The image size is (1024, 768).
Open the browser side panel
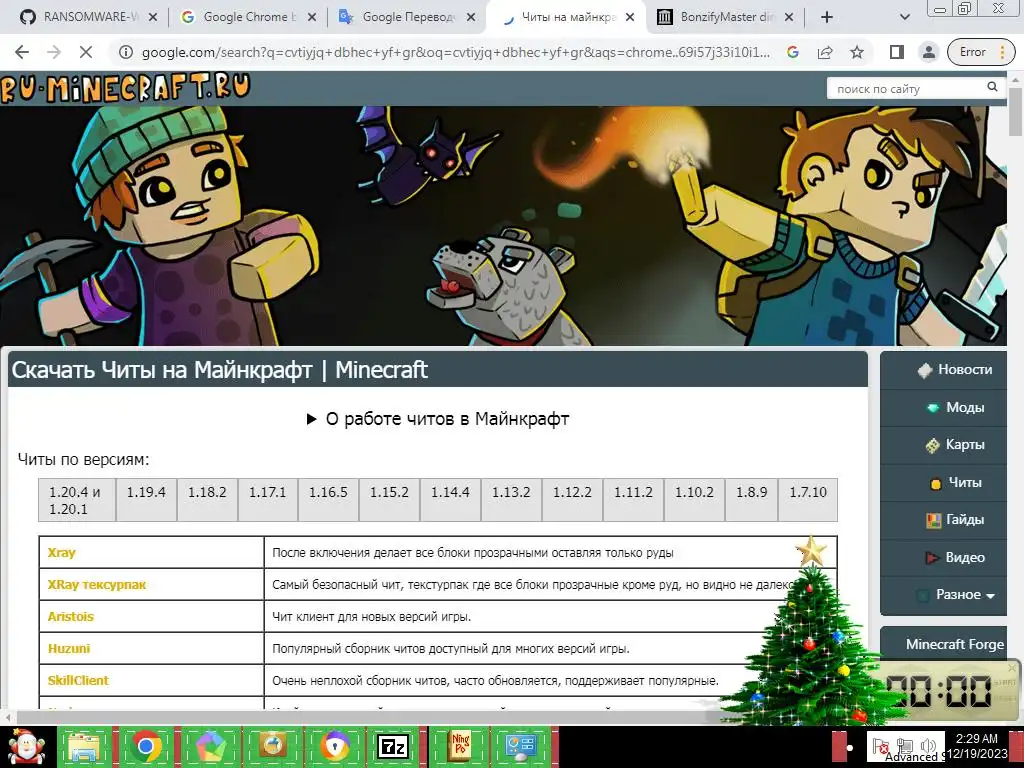pyautogui.click(x=897, y=52)
